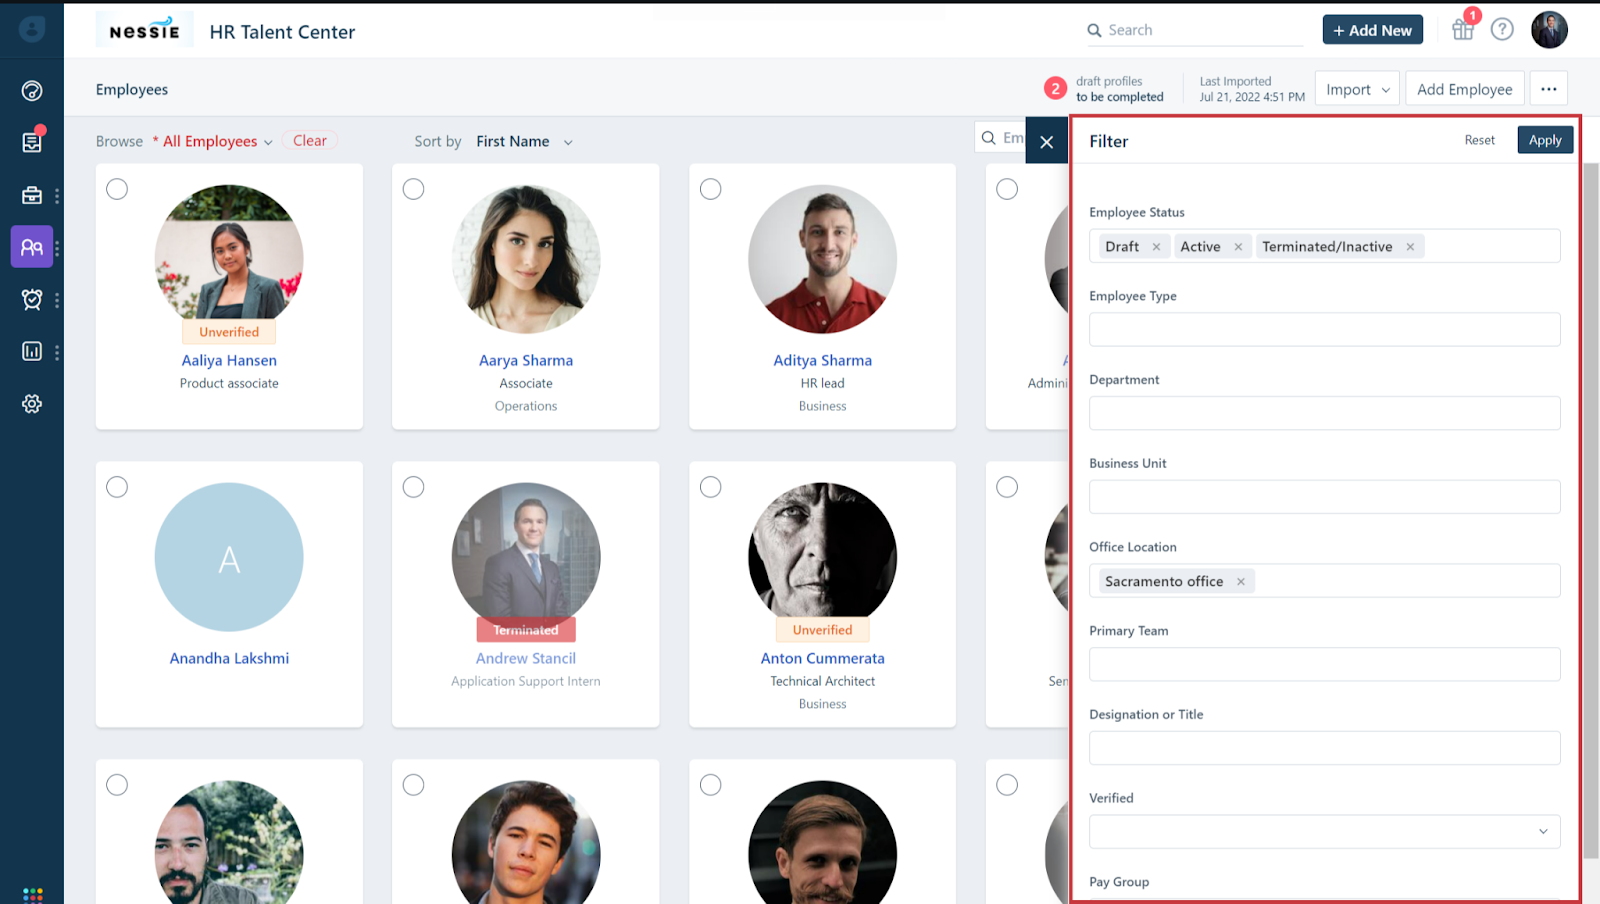Open the settings gear icon in sidebar

pyautogui.click(x=32, y=404)
